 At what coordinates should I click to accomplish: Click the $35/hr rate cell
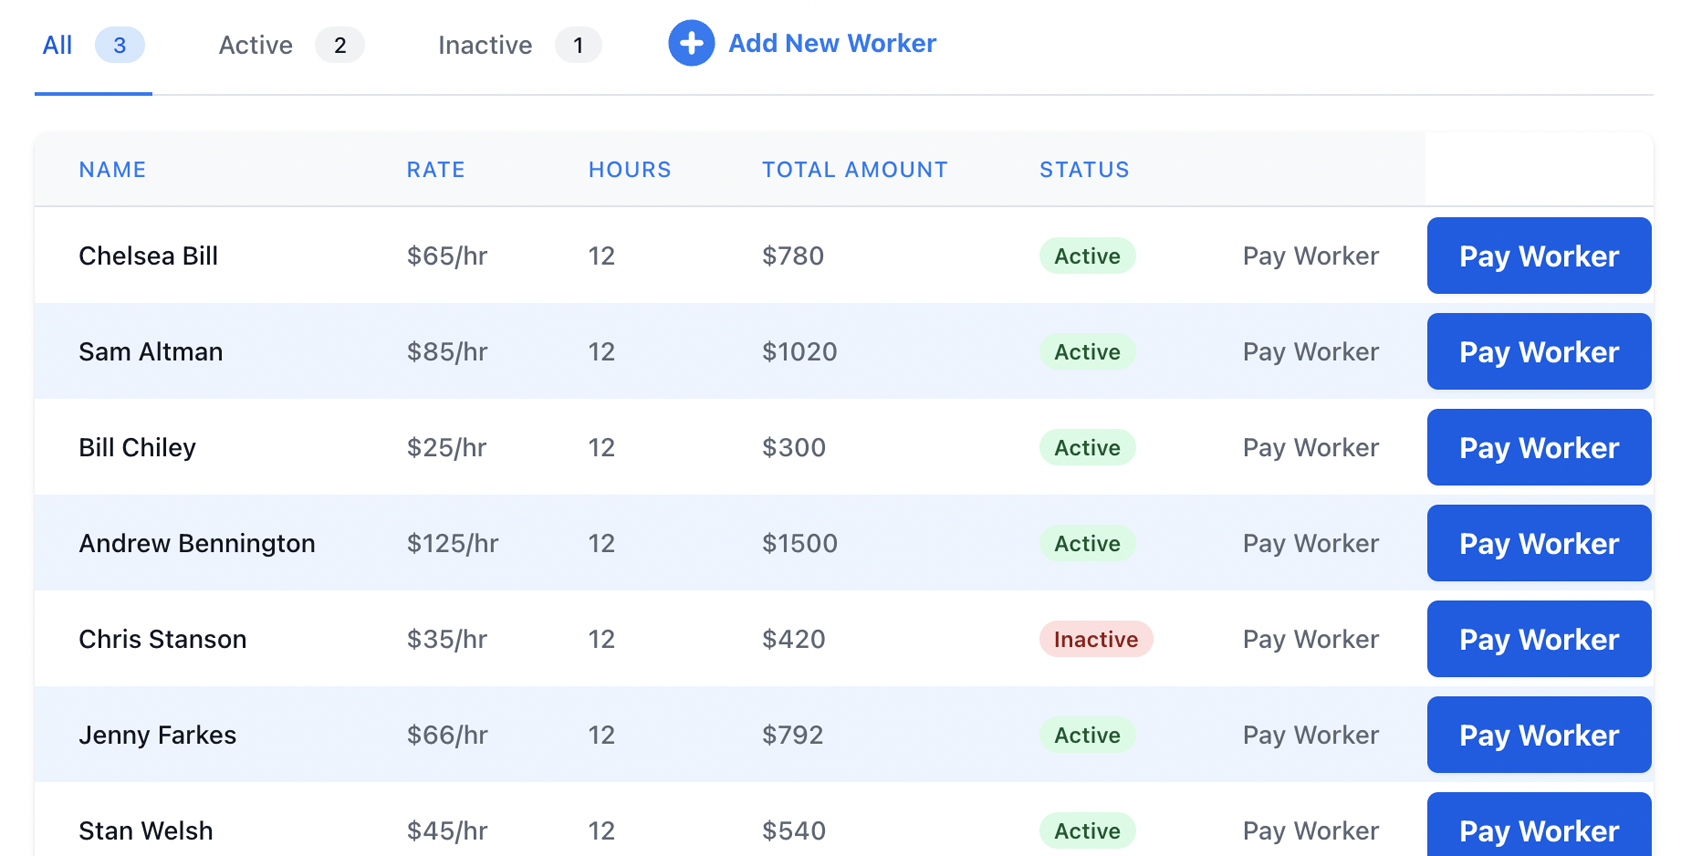[x=447, y=639]
